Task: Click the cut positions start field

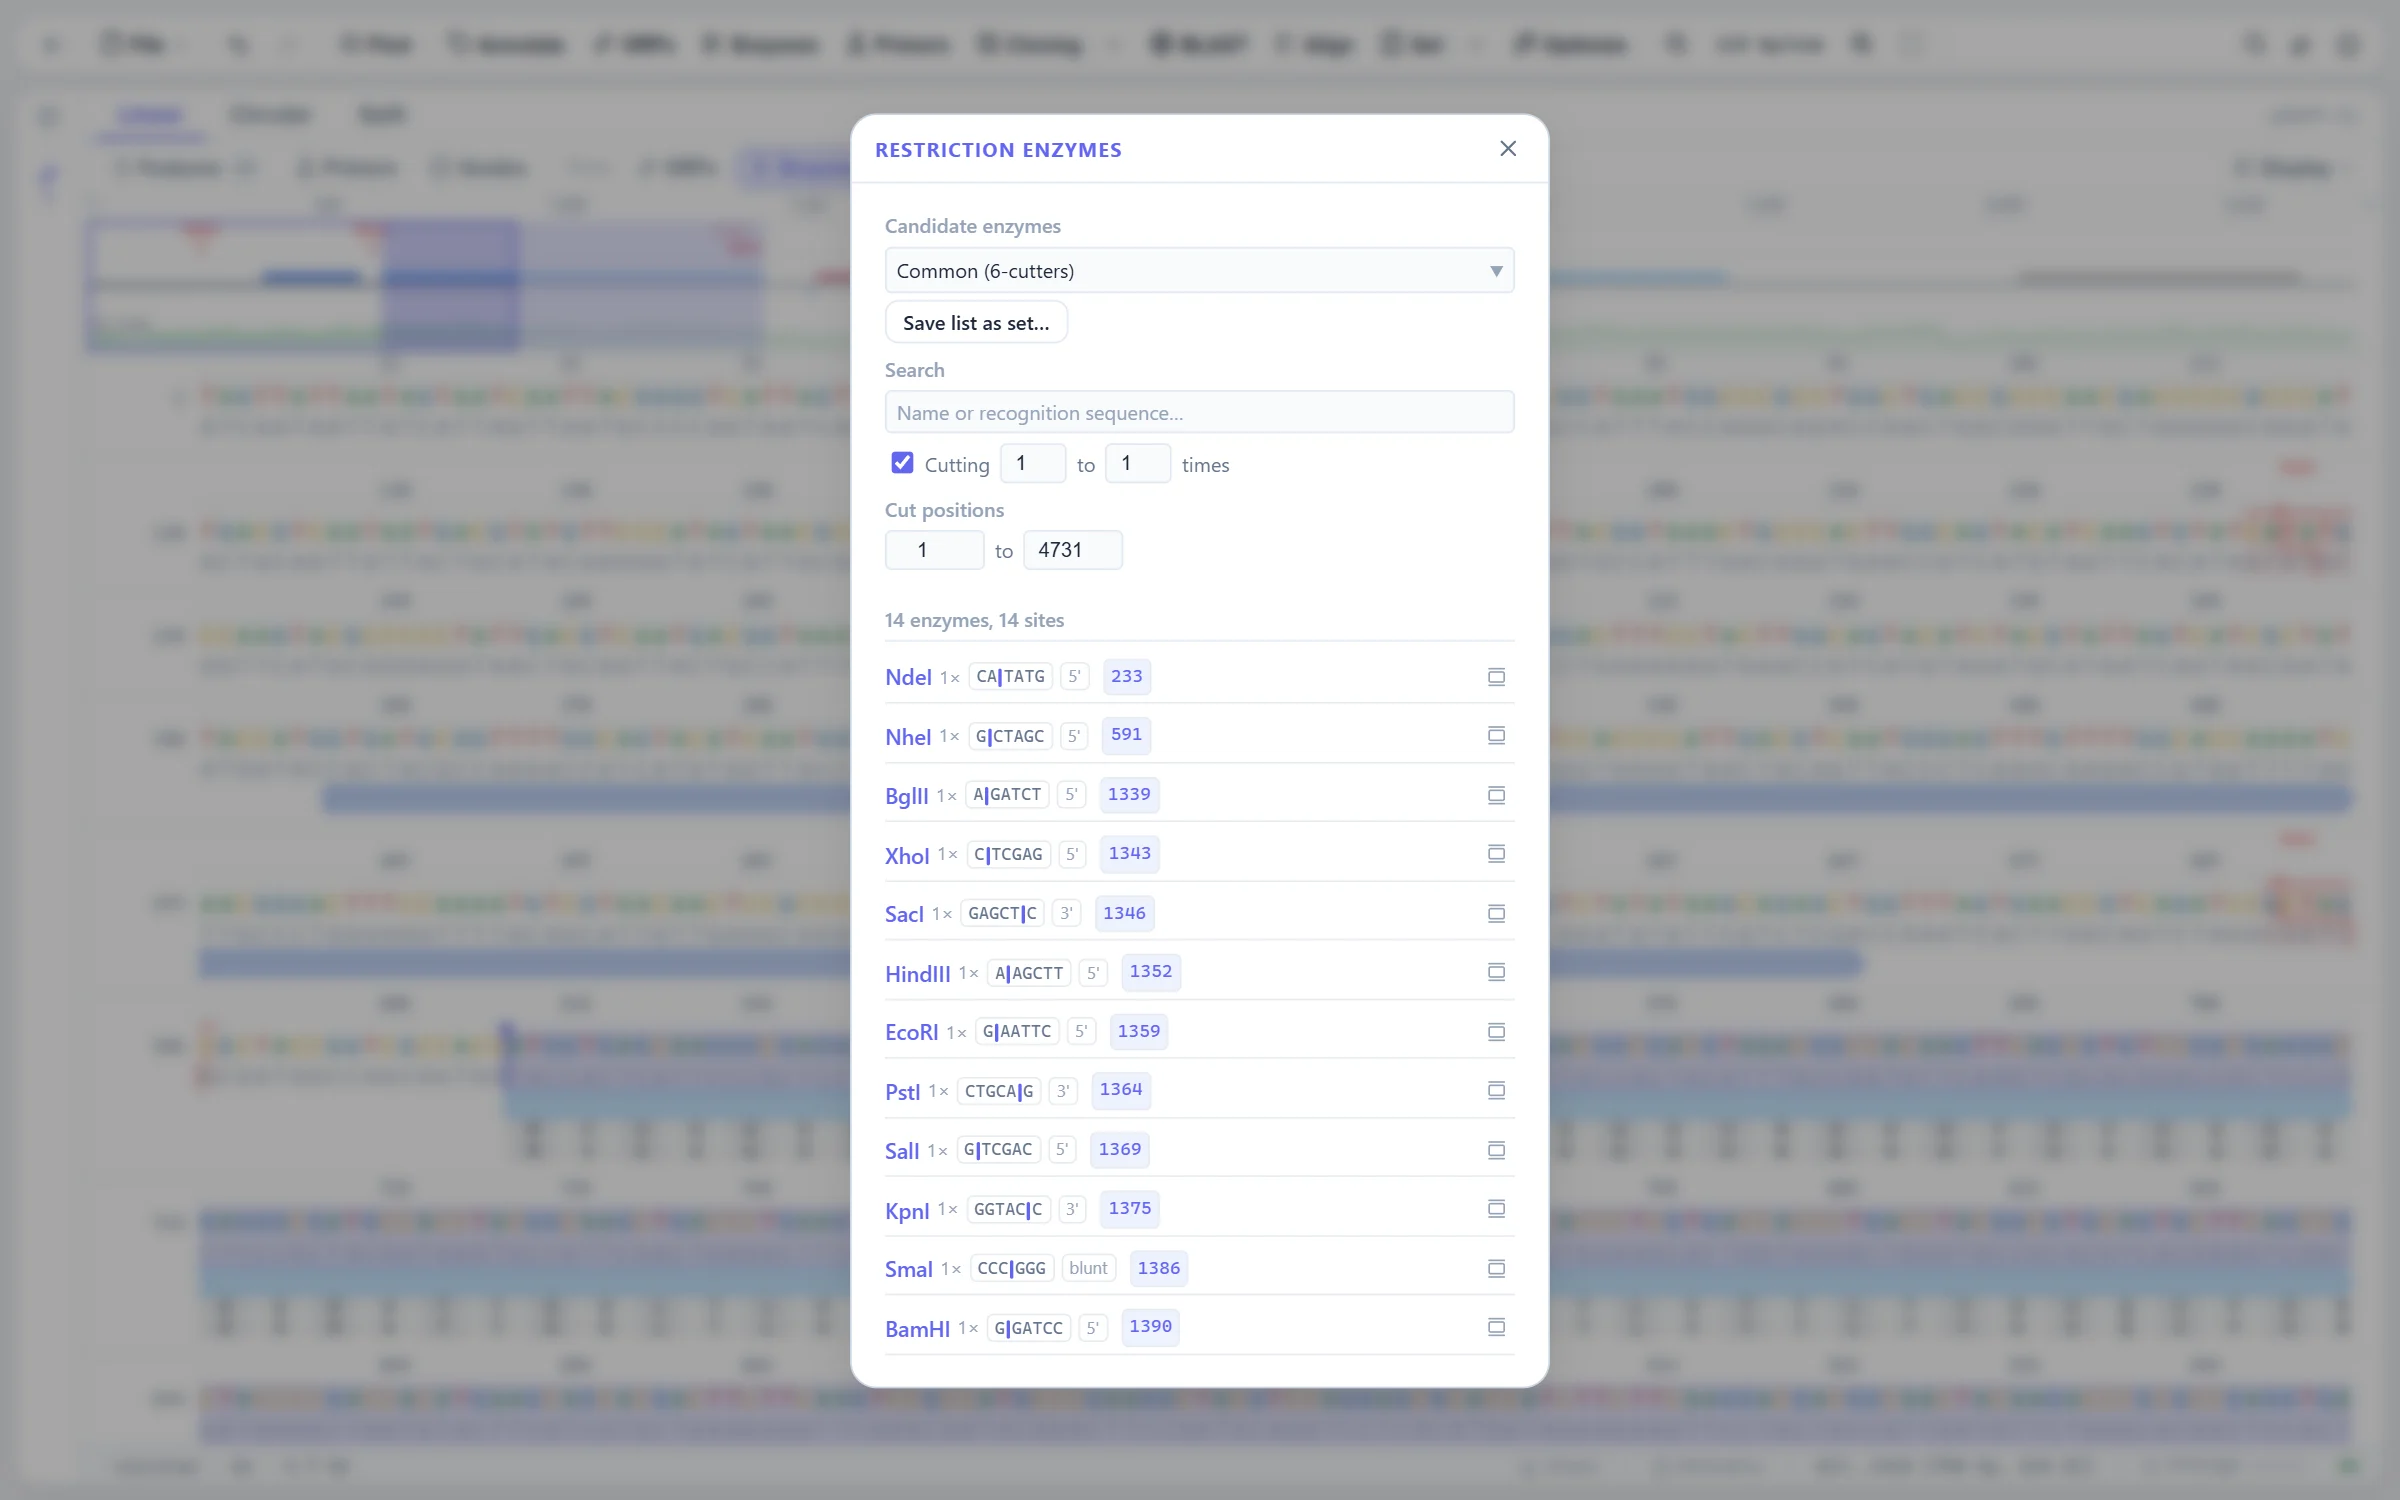Action: tap(934, 550)
